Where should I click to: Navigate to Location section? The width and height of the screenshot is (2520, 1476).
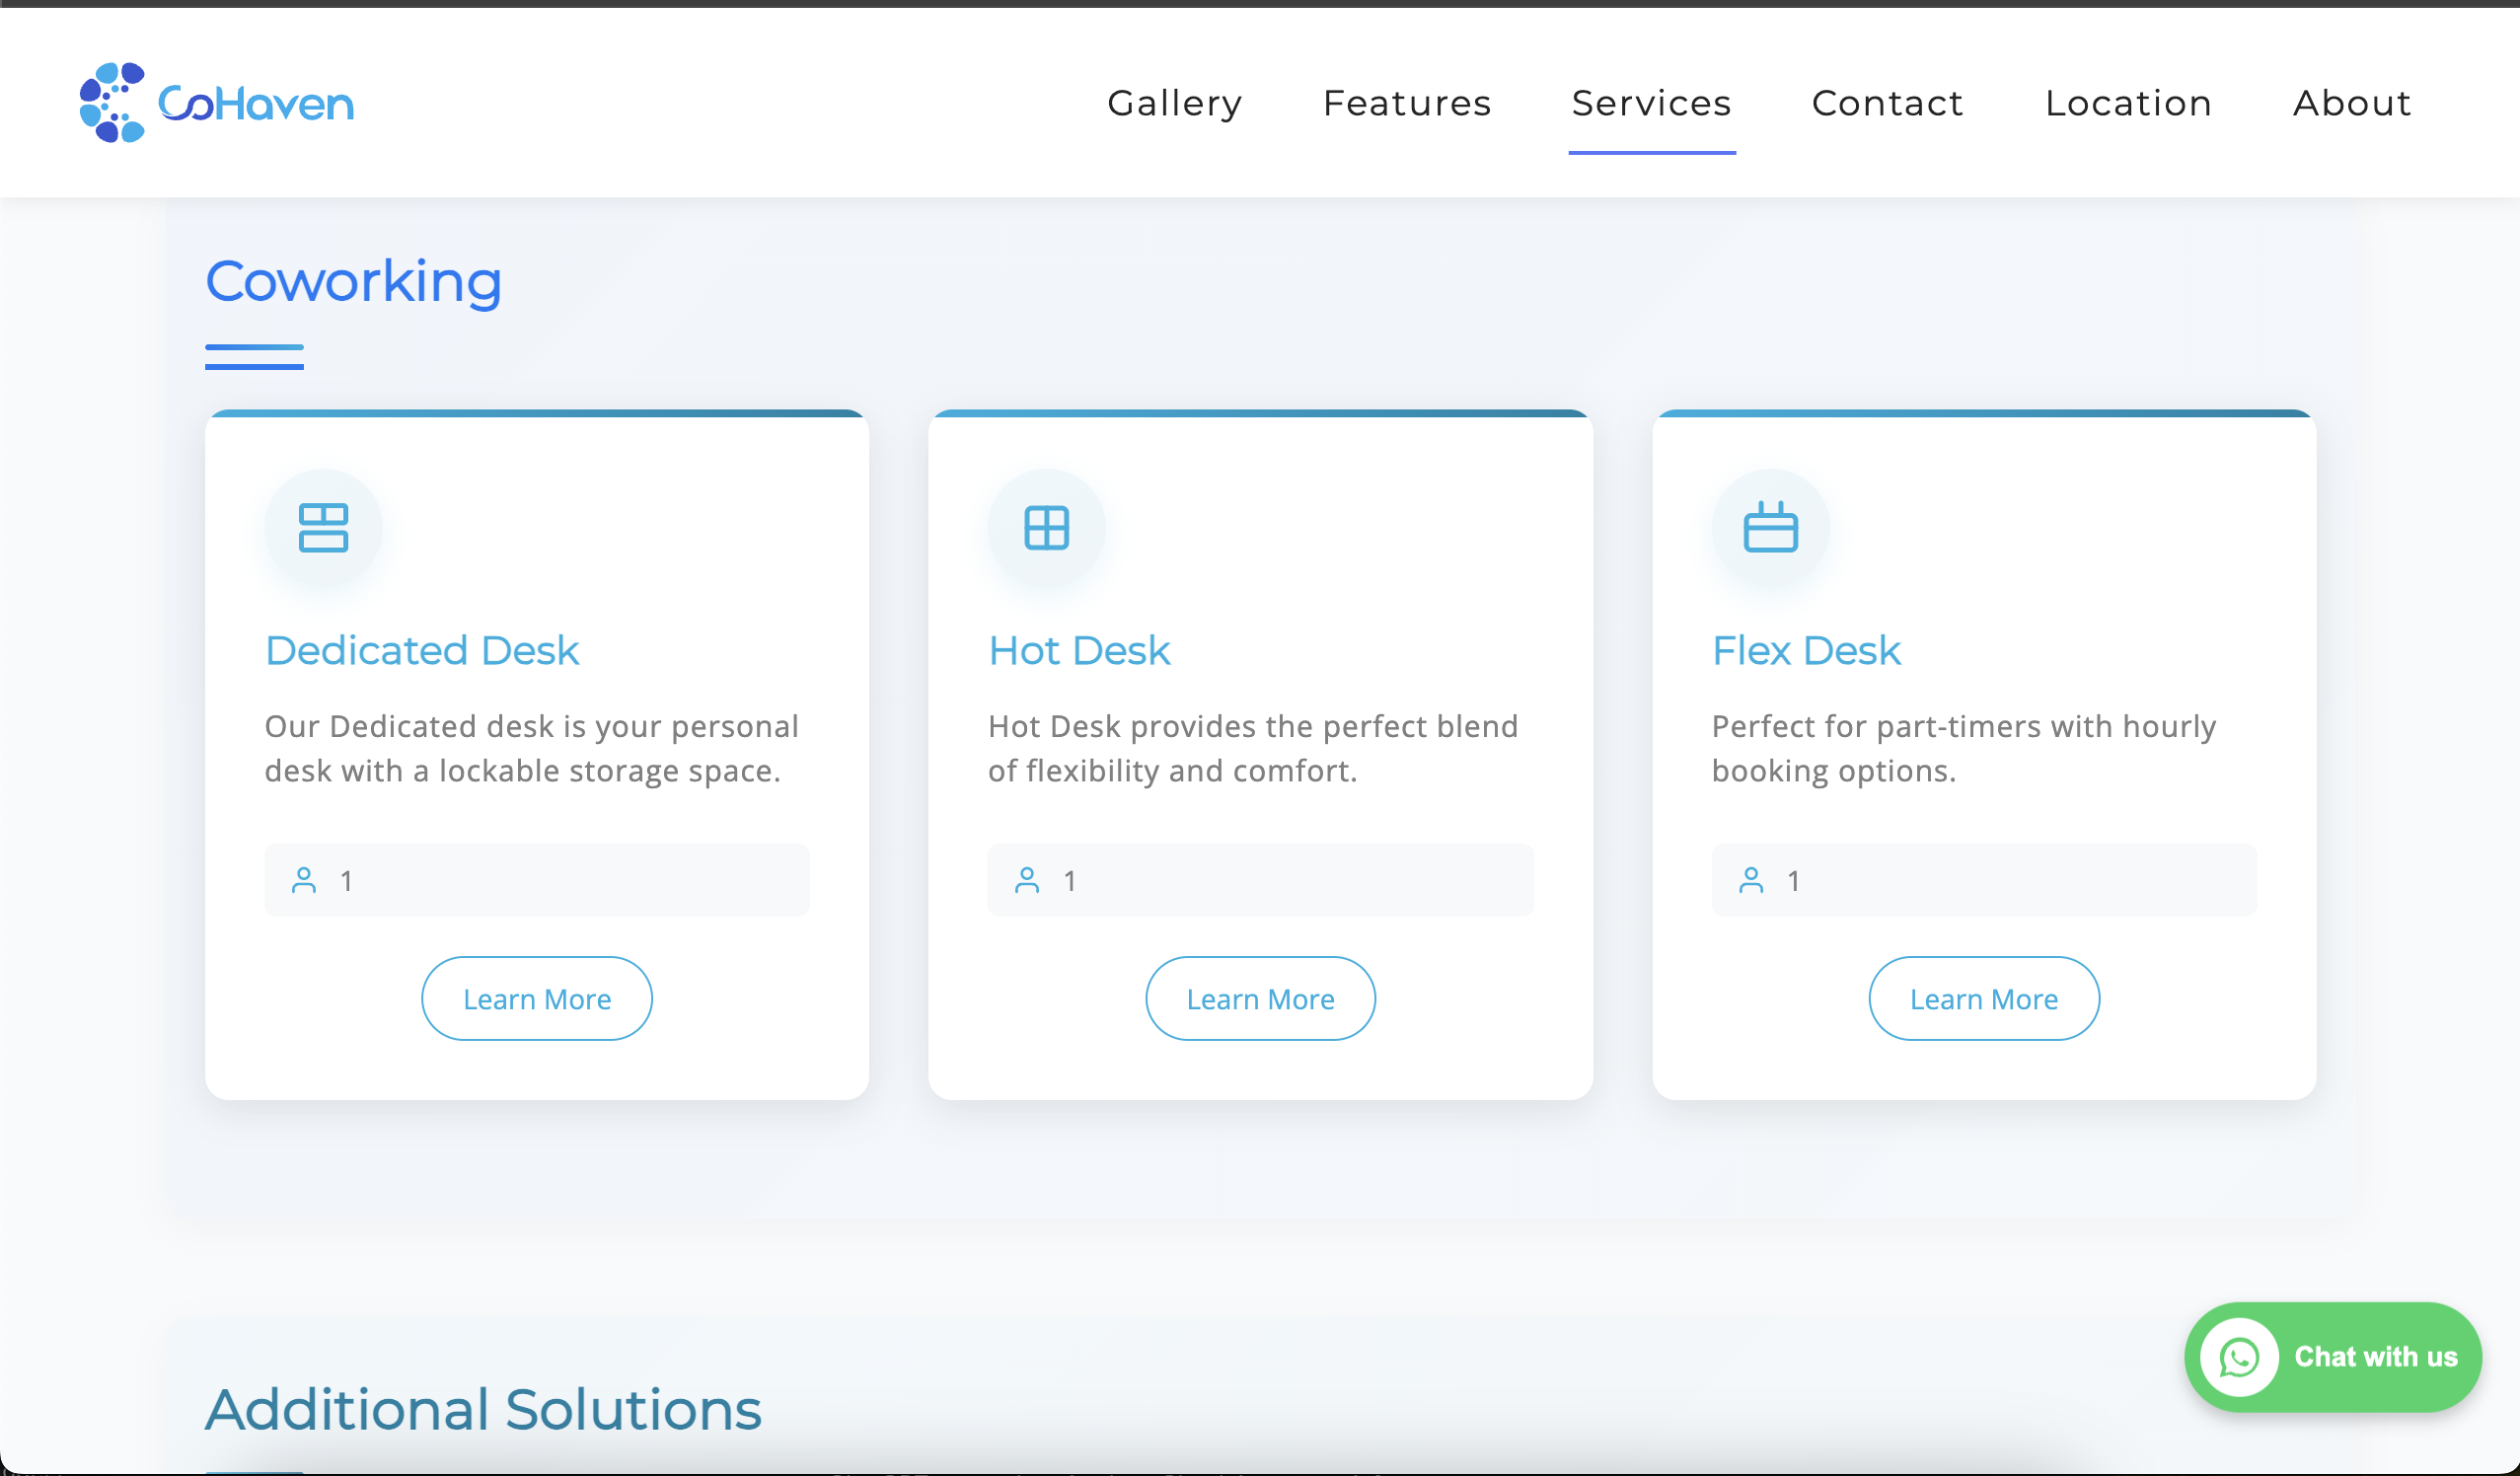click(x=2128, y=103)
